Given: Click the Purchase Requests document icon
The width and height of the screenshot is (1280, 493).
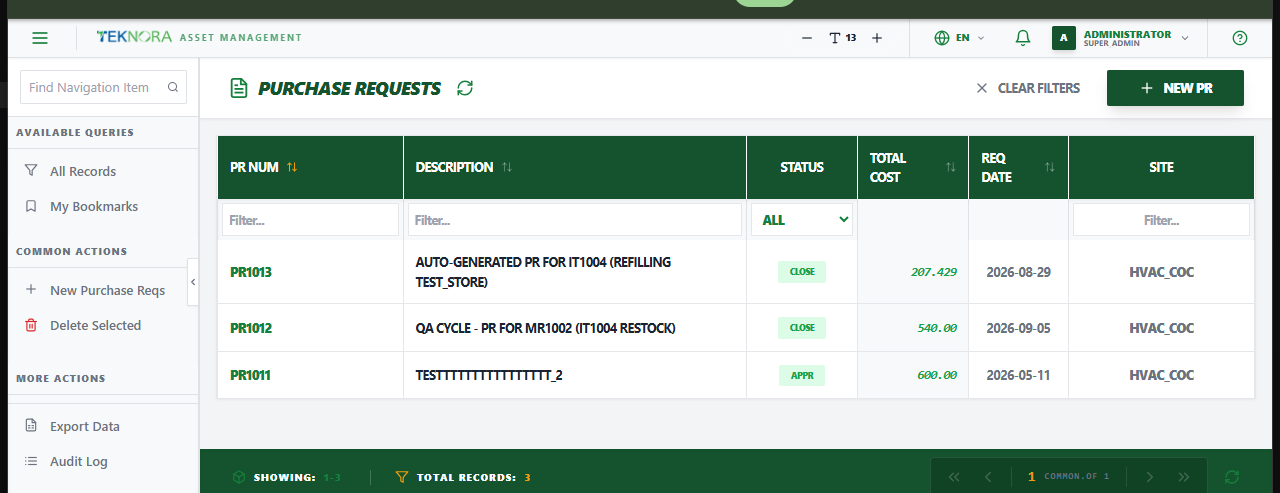Looking at the screenshot, I should (x=238, y=88).
